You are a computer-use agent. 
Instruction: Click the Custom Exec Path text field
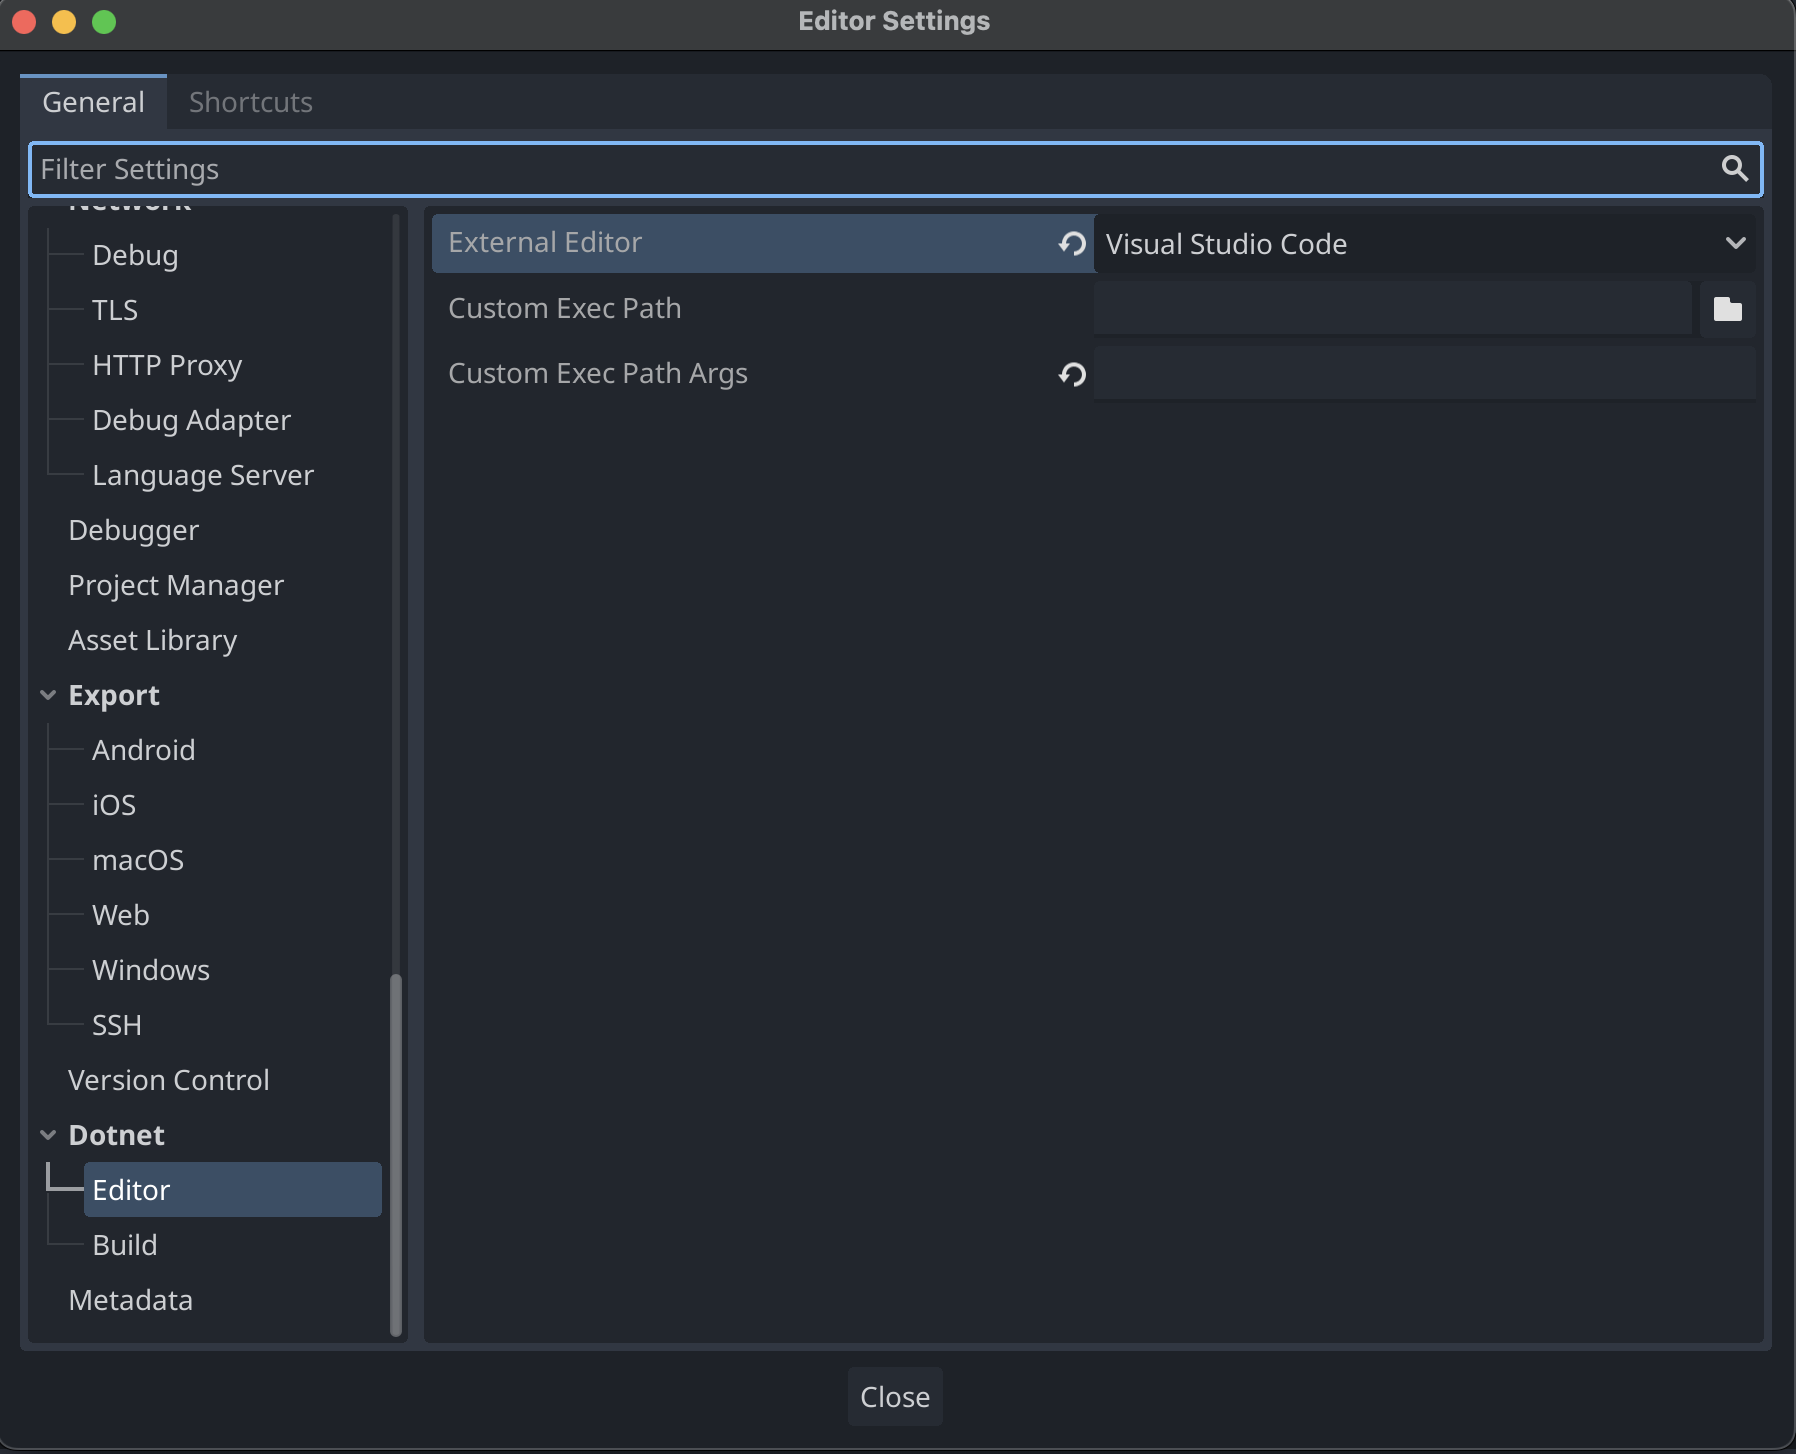click(1390, 309)
